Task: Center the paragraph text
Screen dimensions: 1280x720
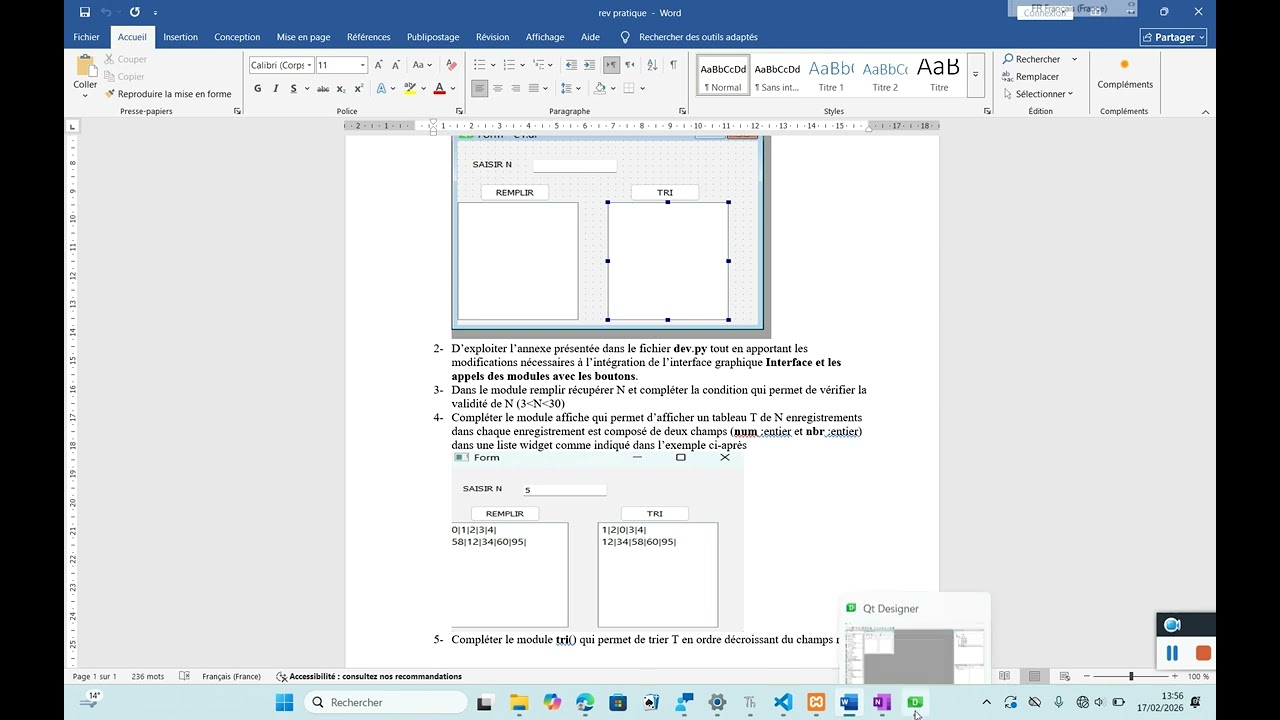Action: (x=498, y=88)
